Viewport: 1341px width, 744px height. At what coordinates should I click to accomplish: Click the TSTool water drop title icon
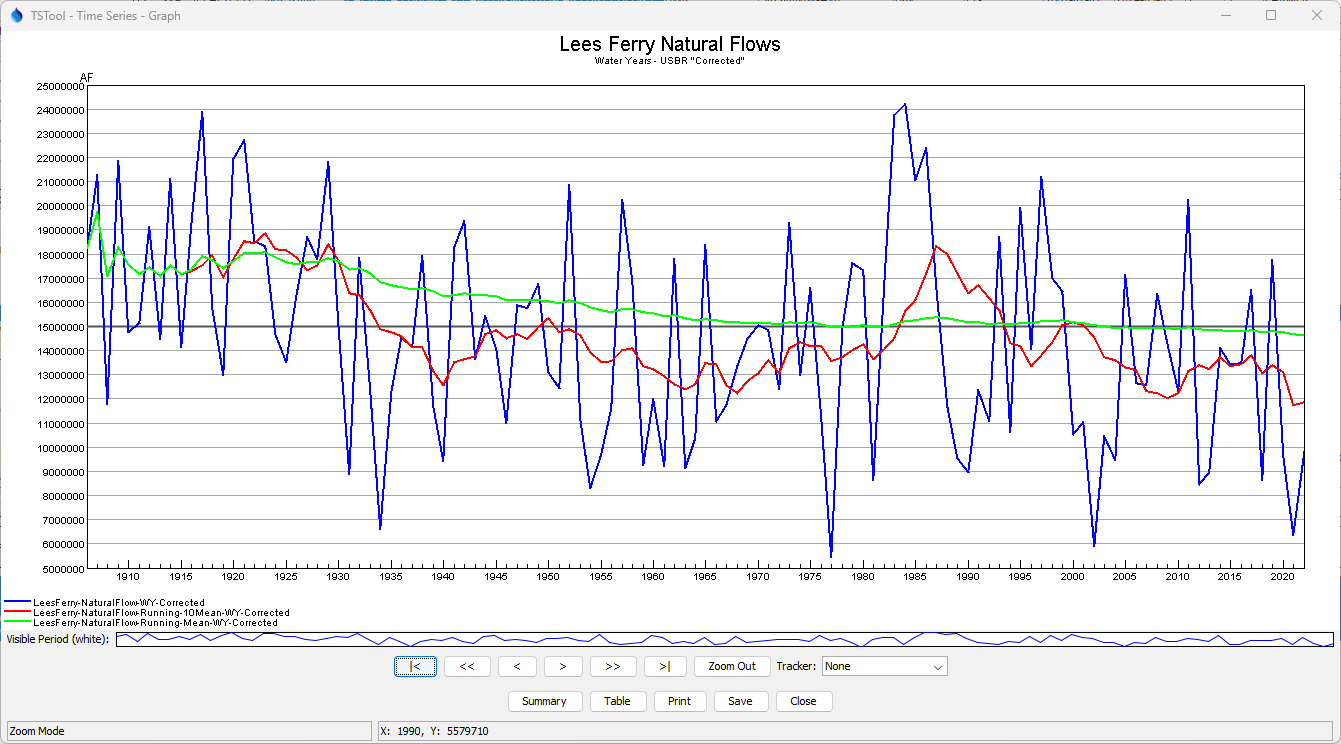(x=16, y=16)
